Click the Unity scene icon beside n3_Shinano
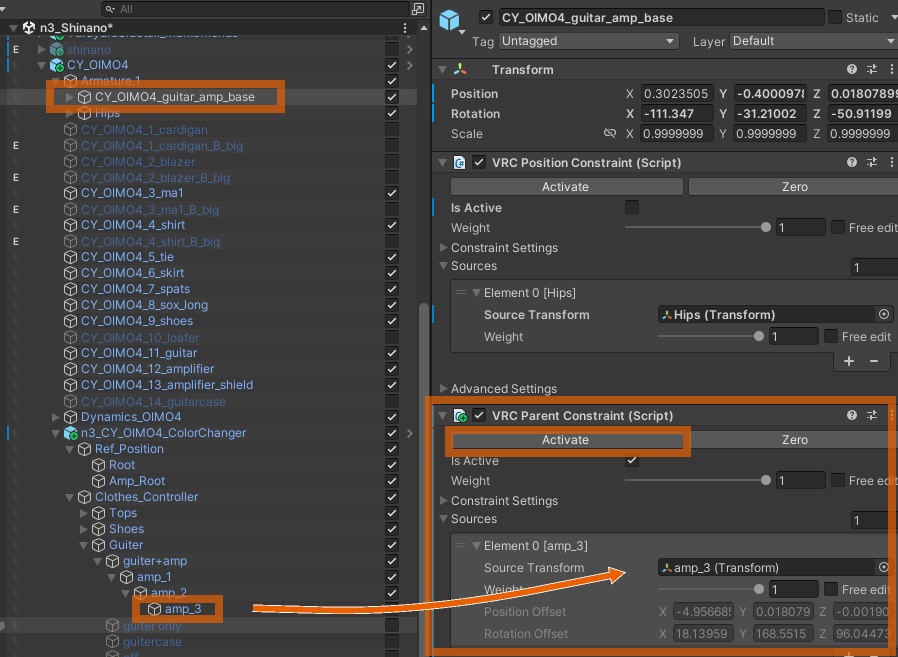 click(x=29, y=27)
